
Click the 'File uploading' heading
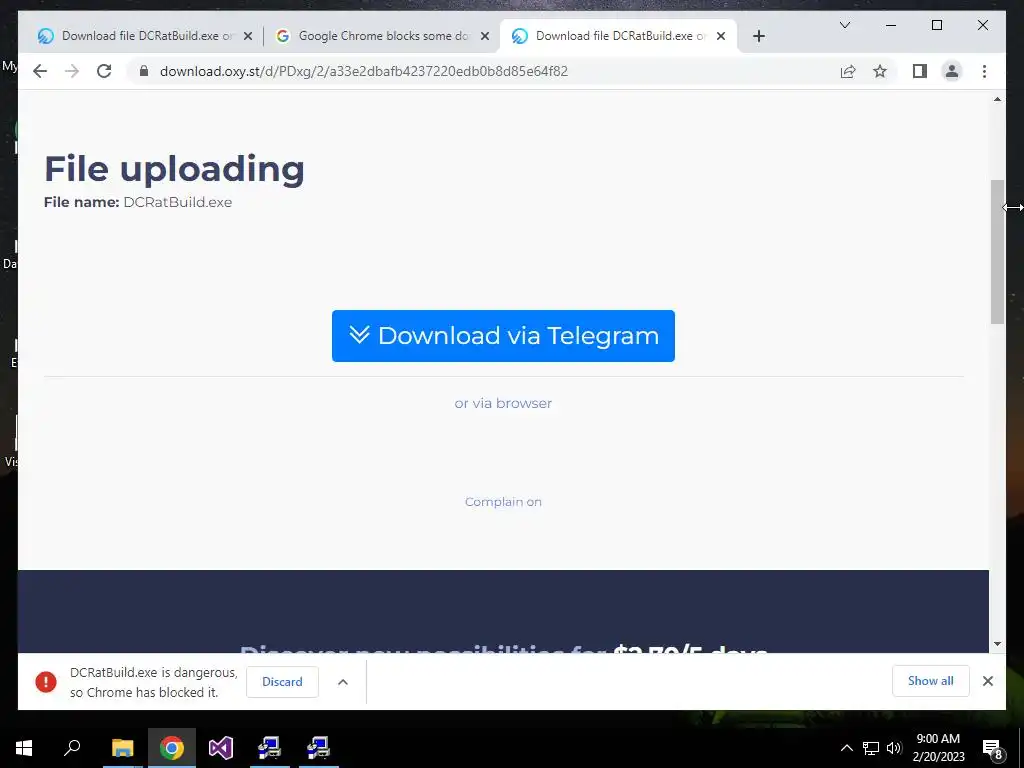(174, 168)
